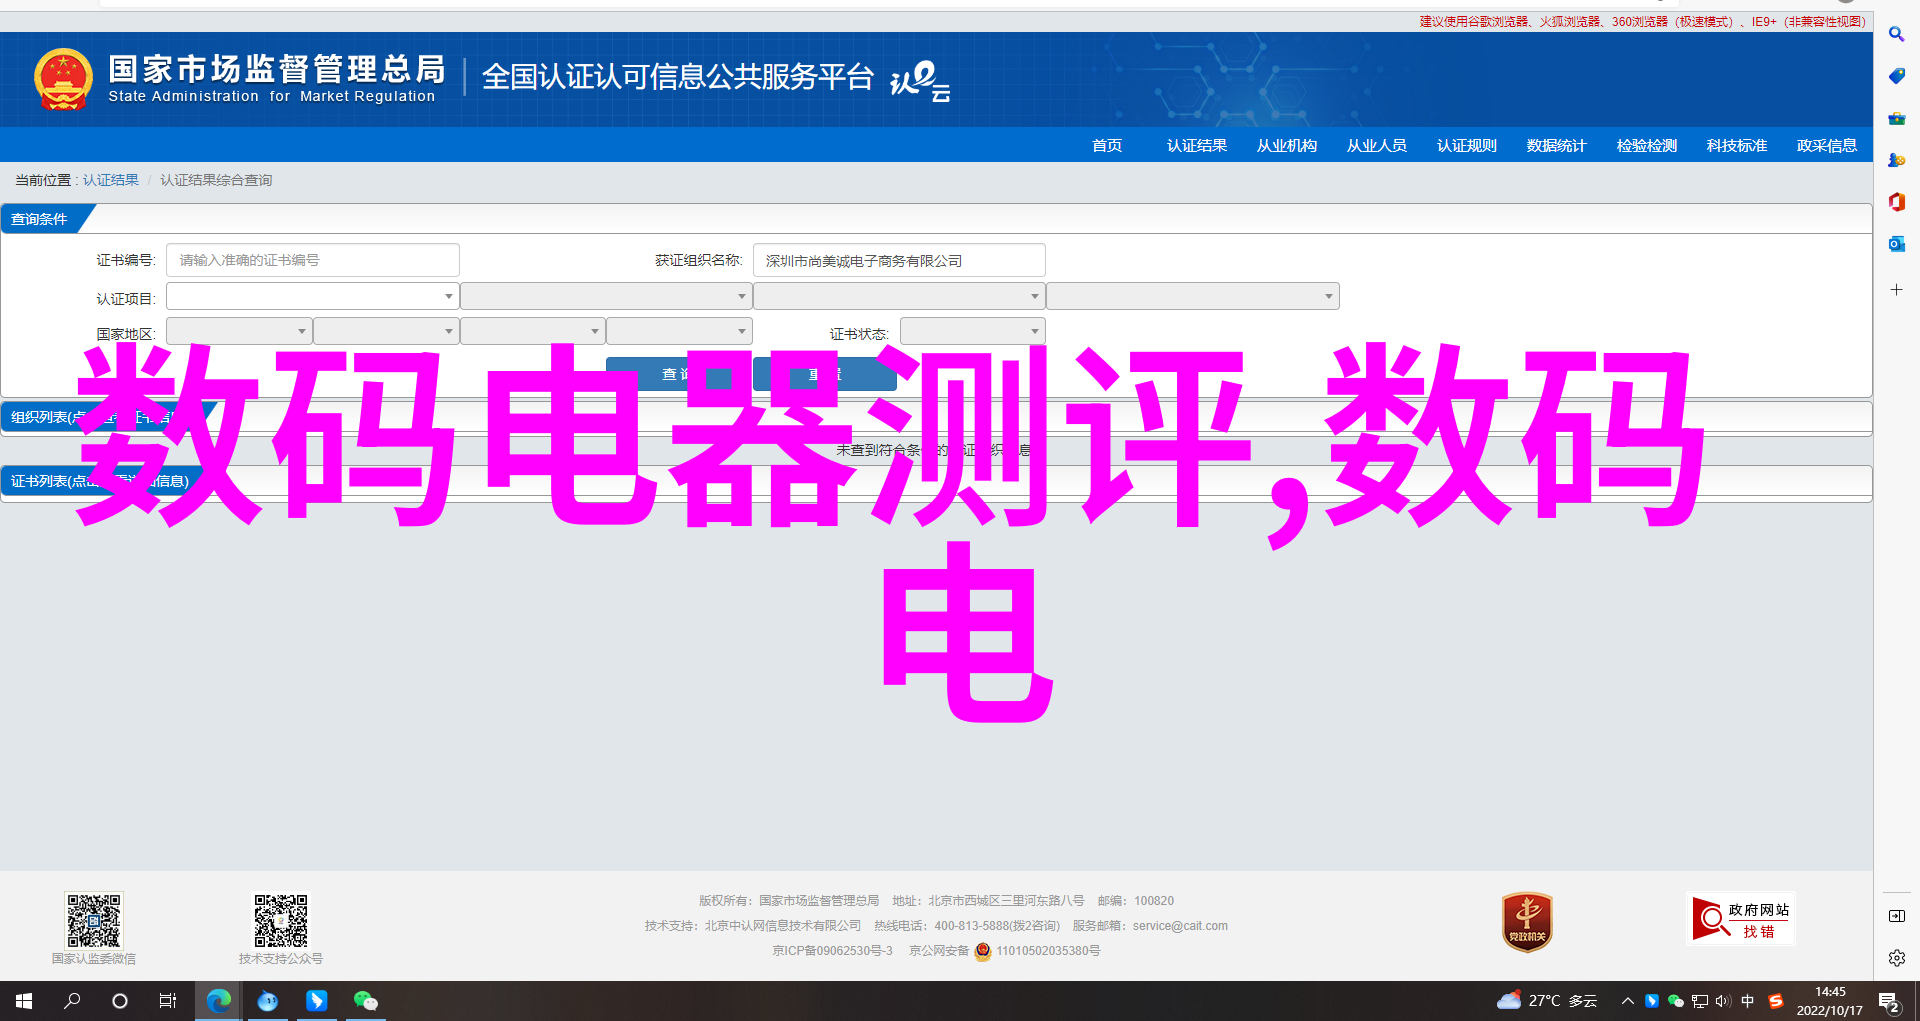Expand the second 国家地区 dropdown
Viewport: 1920px width, 1021px height.
[x=386, y=331]
